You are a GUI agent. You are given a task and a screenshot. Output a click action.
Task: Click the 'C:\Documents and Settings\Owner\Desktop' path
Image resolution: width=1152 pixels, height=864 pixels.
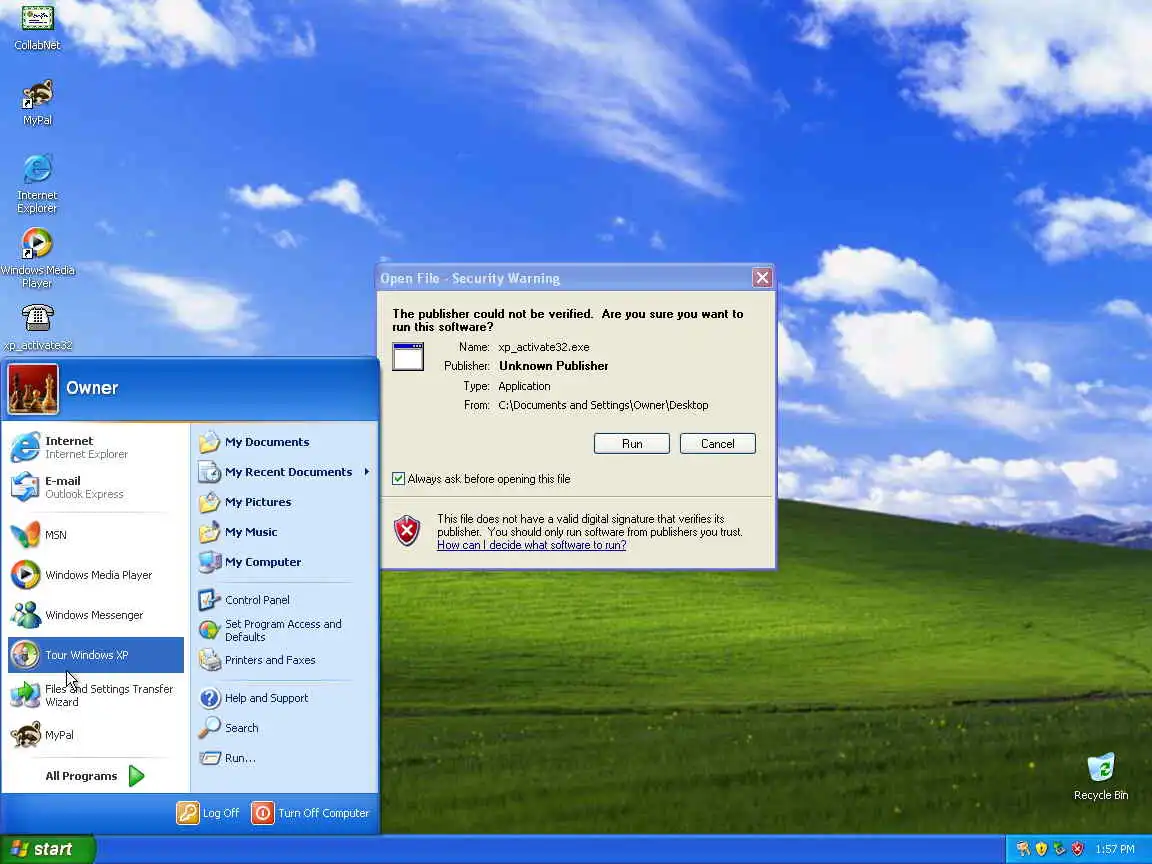click(x=603, y=405)
